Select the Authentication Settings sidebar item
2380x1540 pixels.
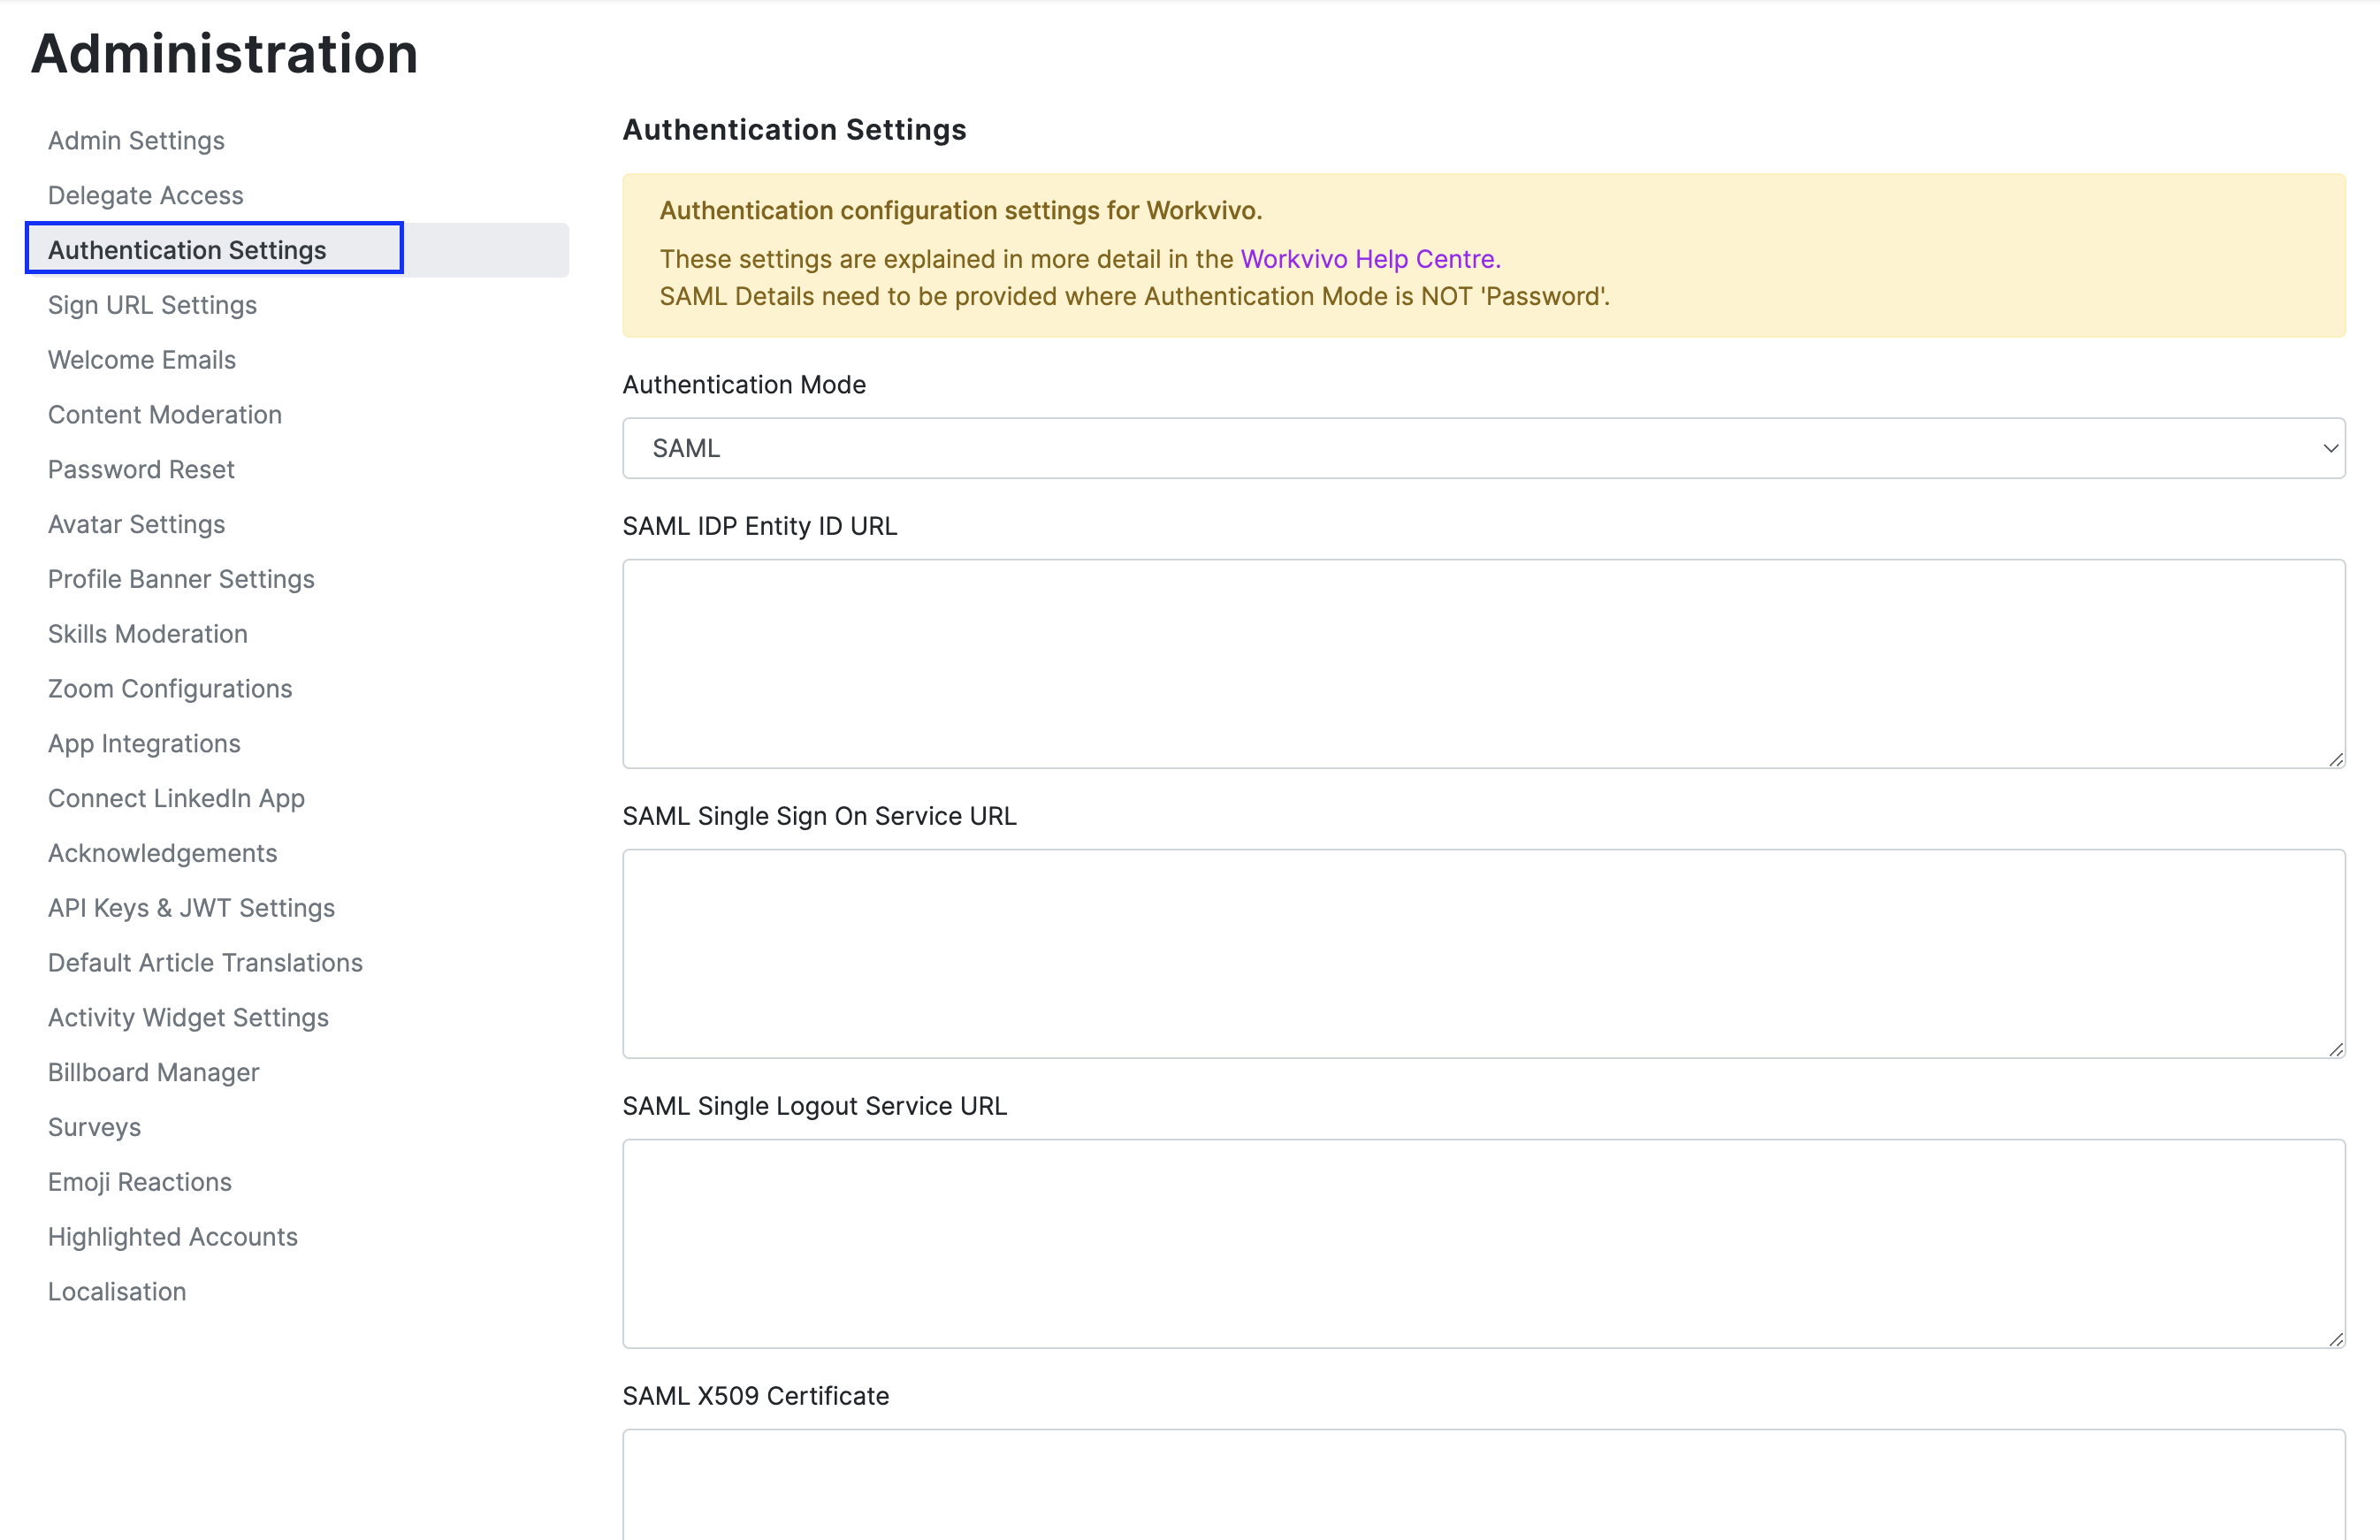tap(187, 250)
